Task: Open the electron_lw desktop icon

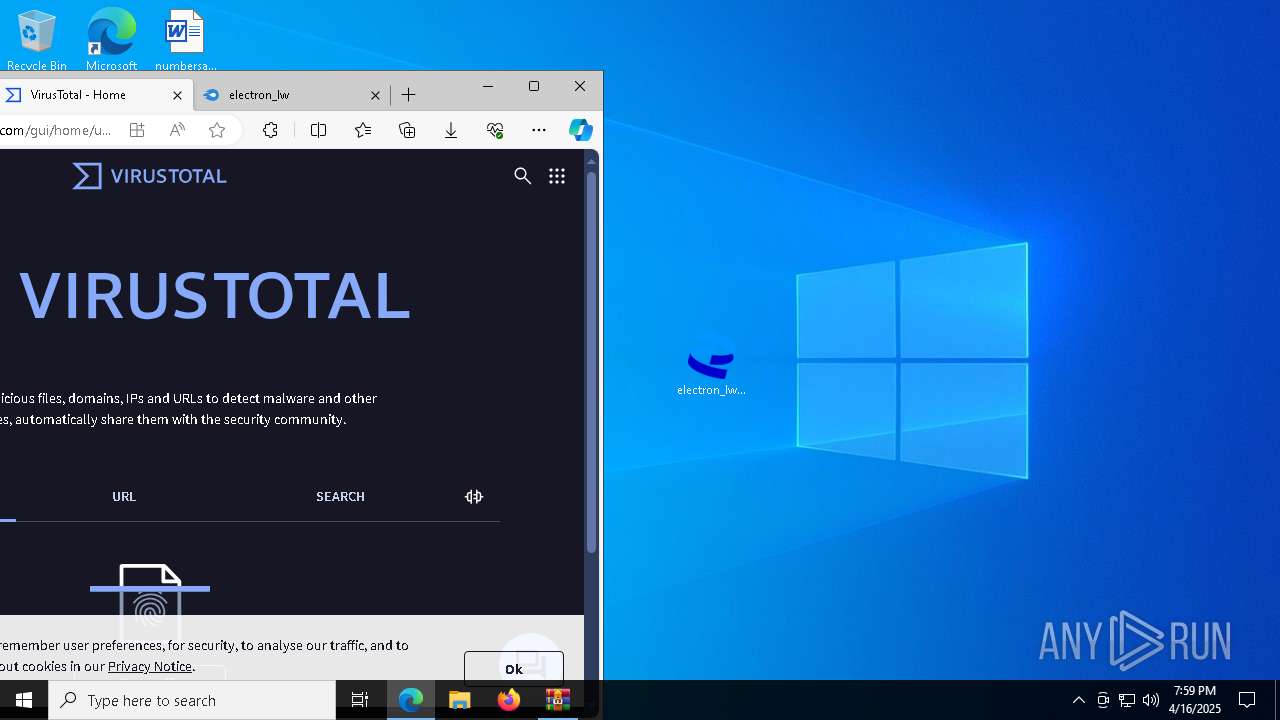Action: (x=711, y=366)
